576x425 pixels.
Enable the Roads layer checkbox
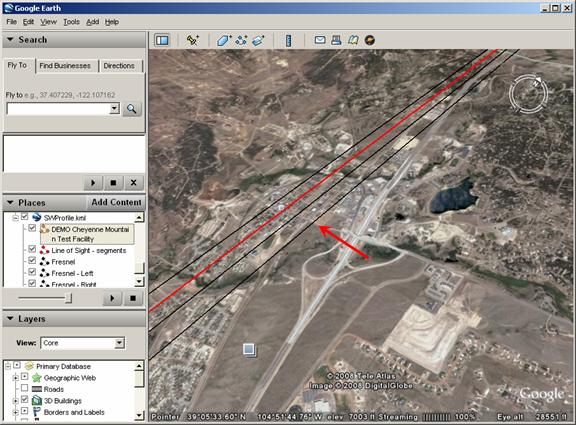24,388
